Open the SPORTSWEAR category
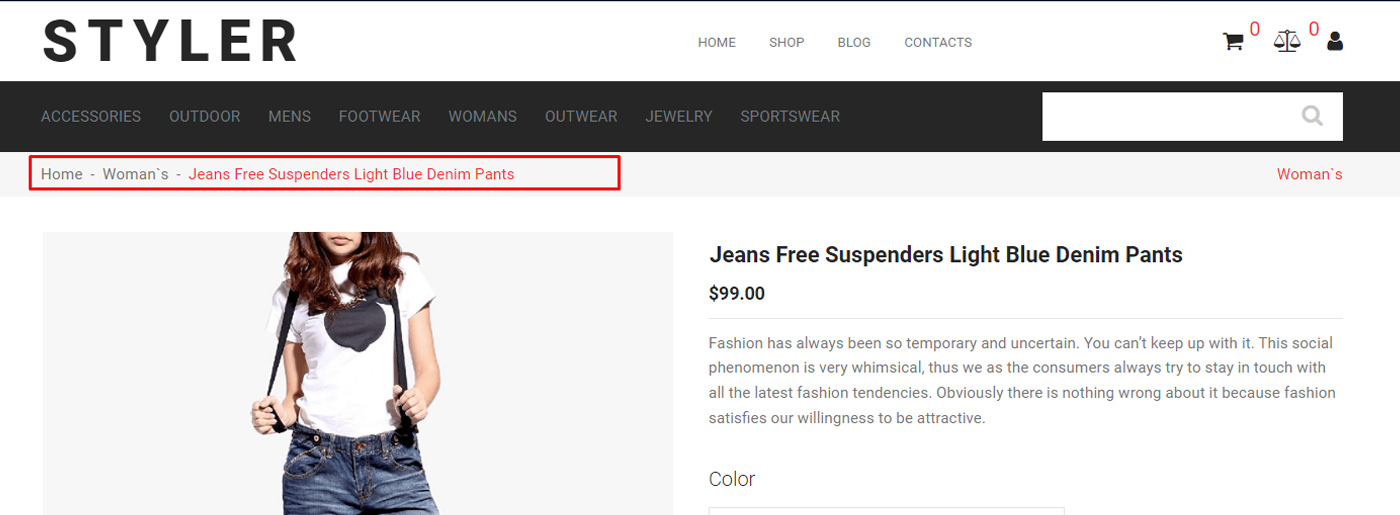The image size is (1400, 515). click(x=790, y=116)
